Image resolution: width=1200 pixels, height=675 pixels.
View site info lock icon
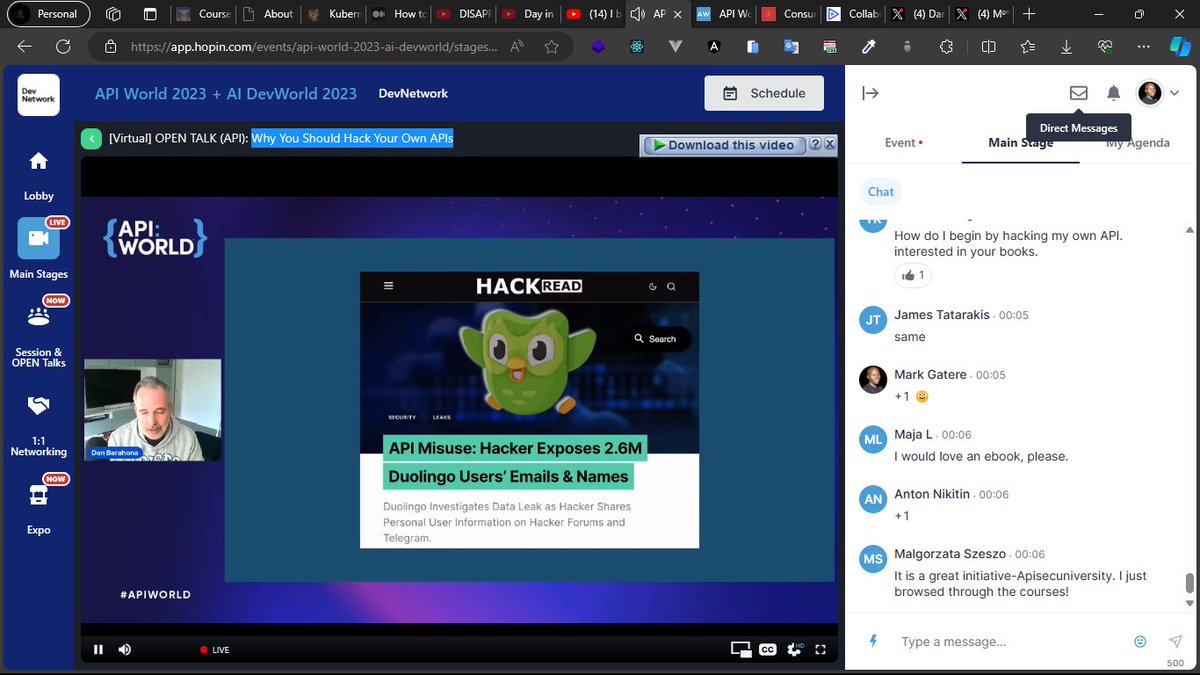[x=111, y=46]
